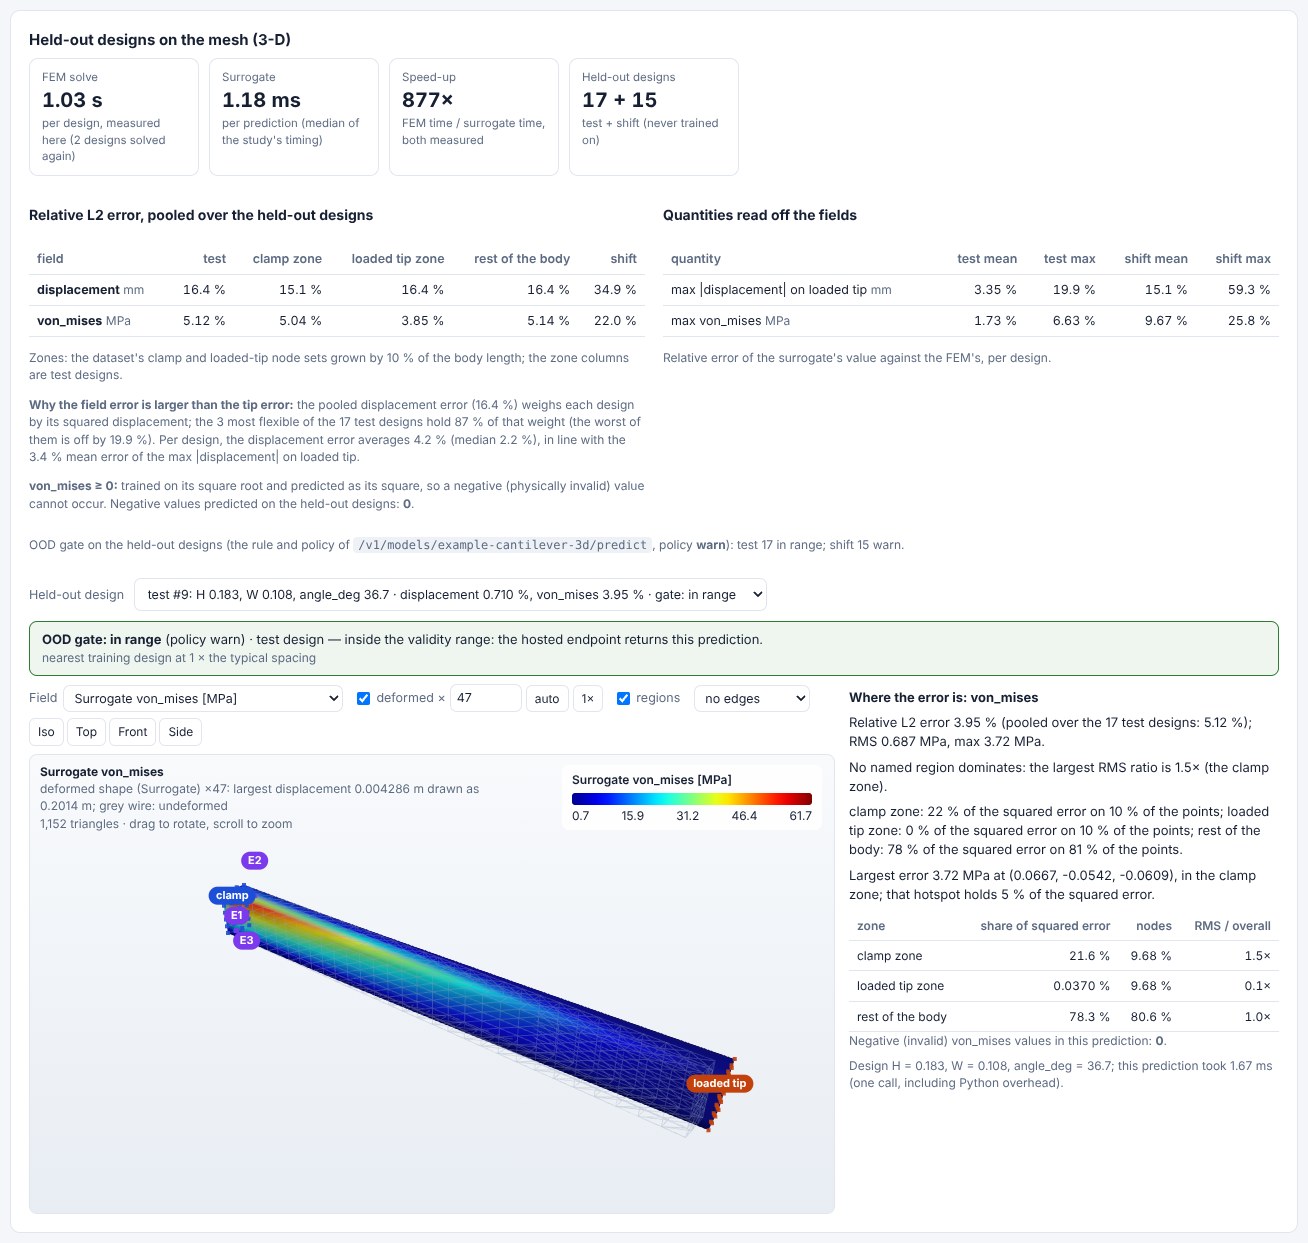Click the rest of the body 78.3 % value

pos(1089,1017)
